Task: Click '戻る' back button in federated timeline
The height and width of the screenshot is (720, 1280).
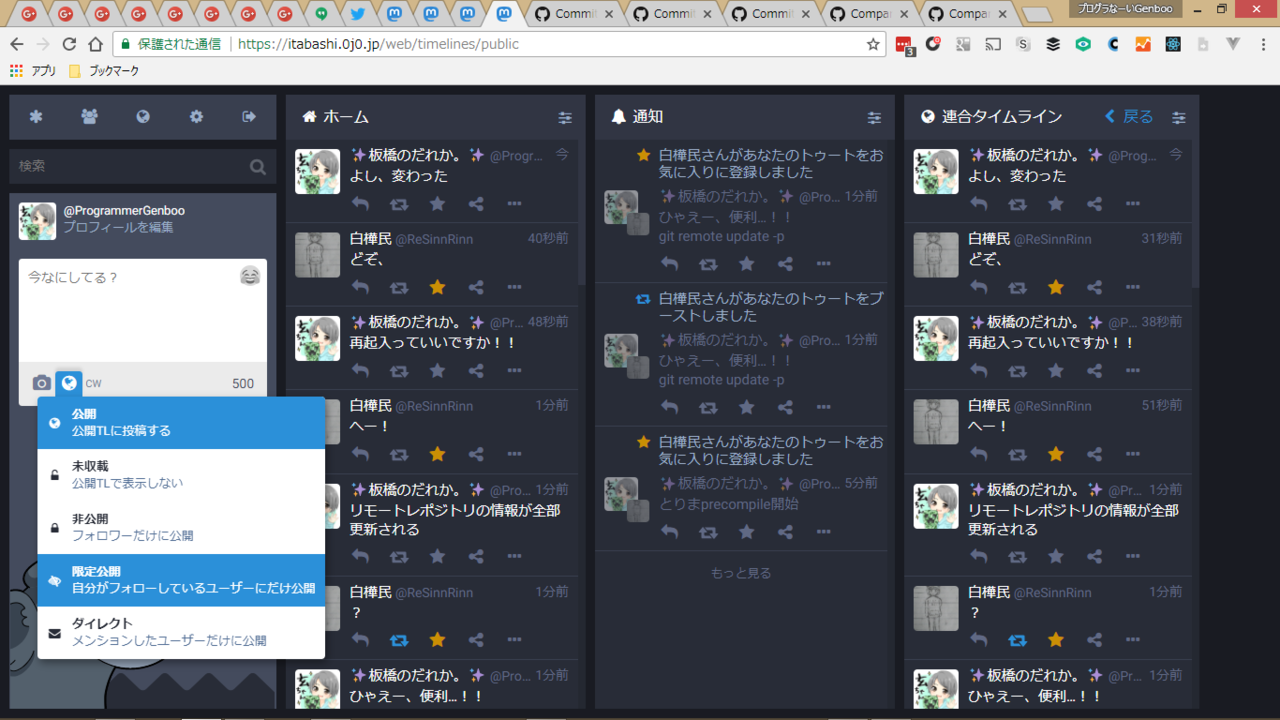Action: (1129, 117)
